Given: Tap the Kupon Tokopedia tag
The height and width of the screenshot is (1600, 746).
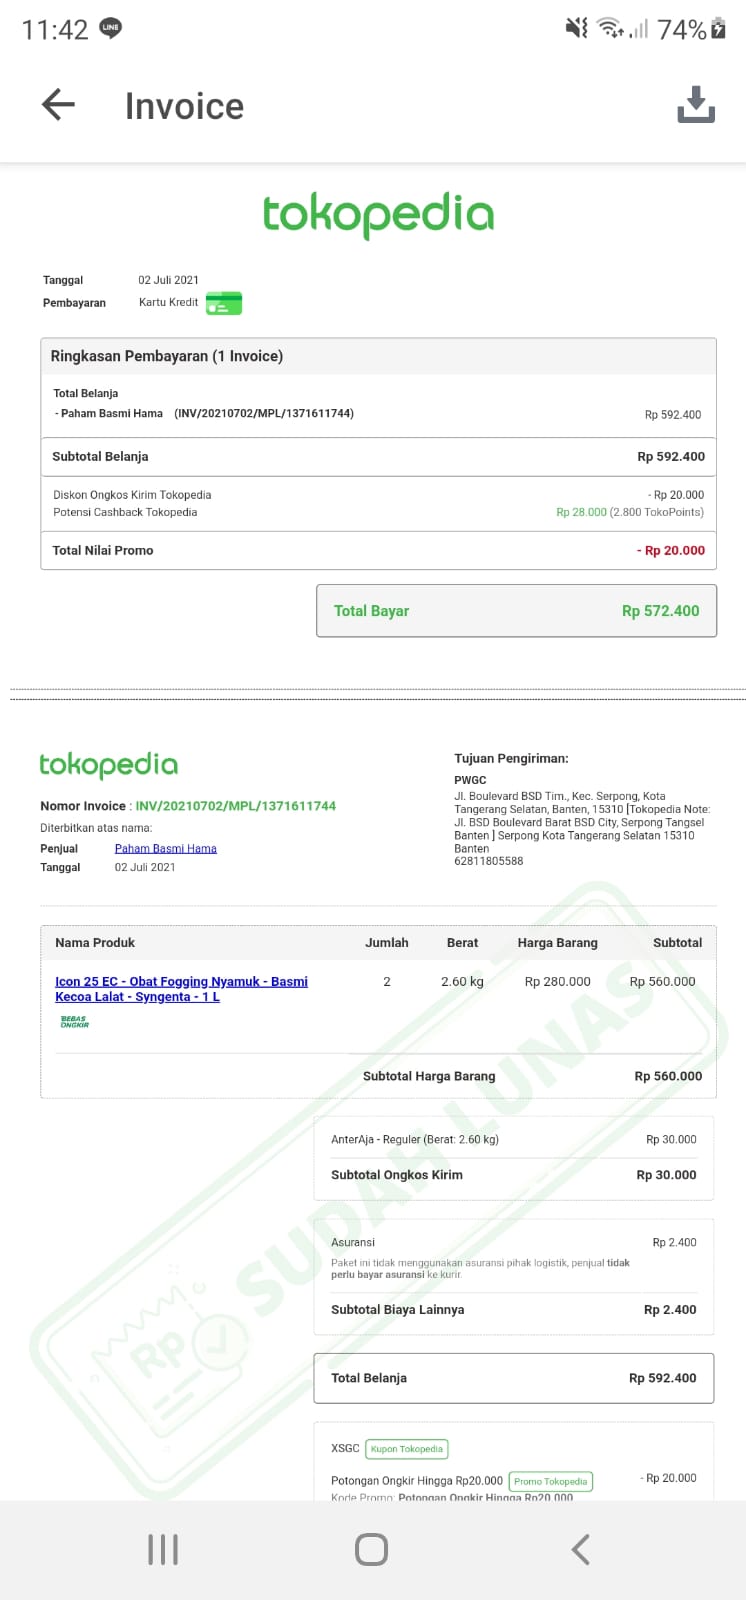Looking at the screenshot, I should click(406, 1449).
